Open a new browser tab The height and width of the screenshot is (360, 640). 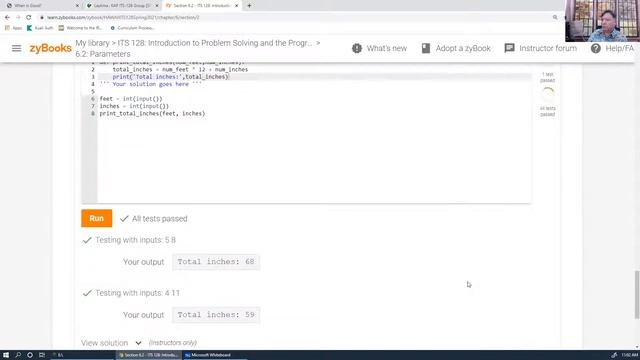pyautogui.click(x=249, y=6)
